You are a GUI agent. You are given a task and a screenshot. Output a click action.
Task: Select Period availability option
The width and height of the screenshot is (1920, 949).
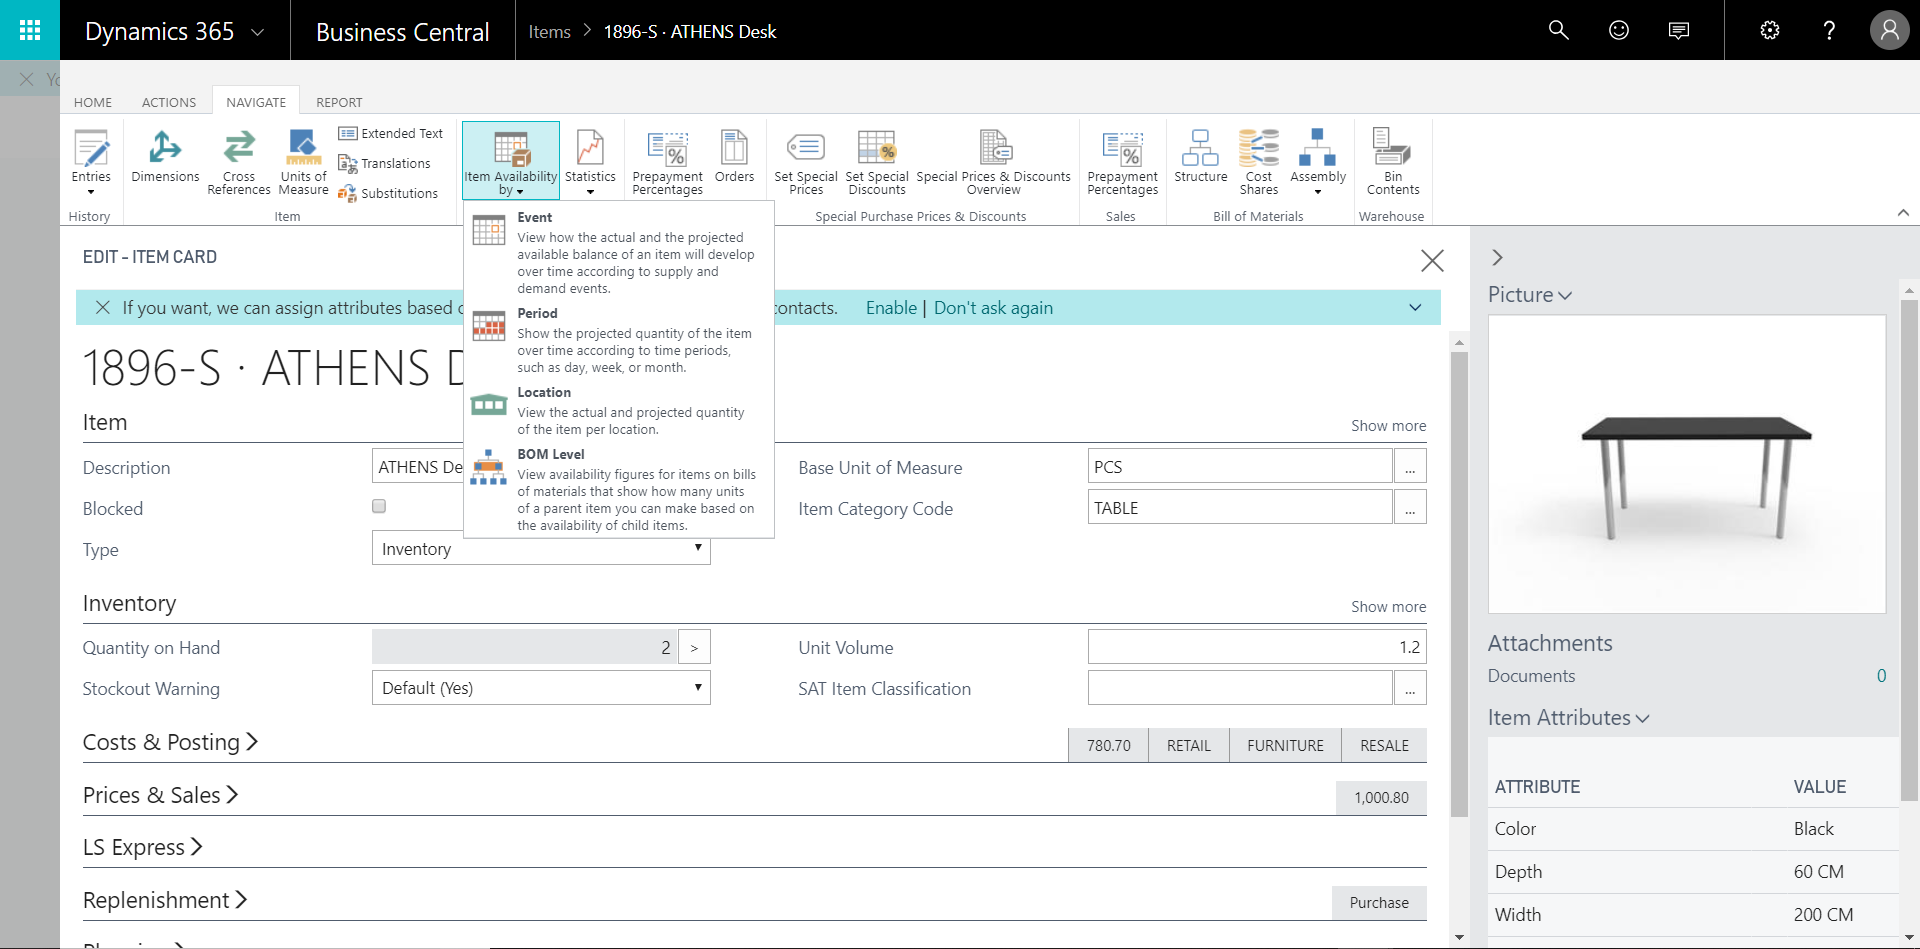tap(618, 340)
